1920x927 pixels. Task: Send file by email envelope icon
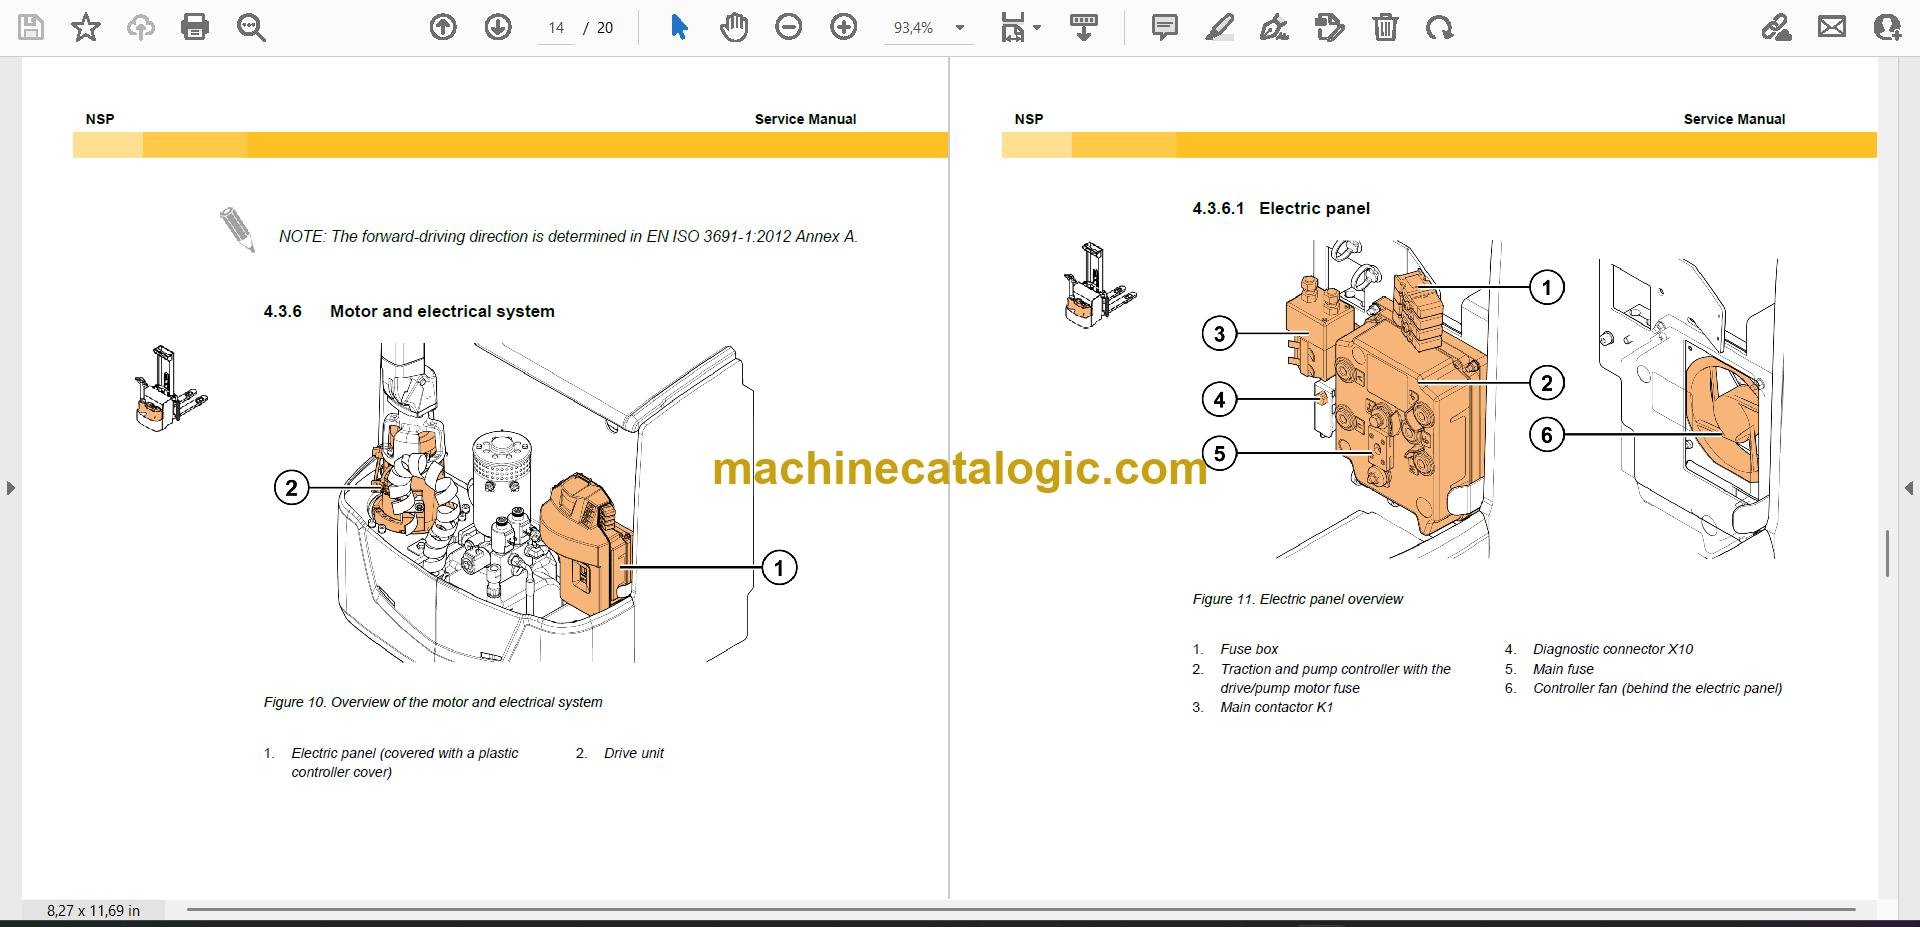tap(1832, 27)
